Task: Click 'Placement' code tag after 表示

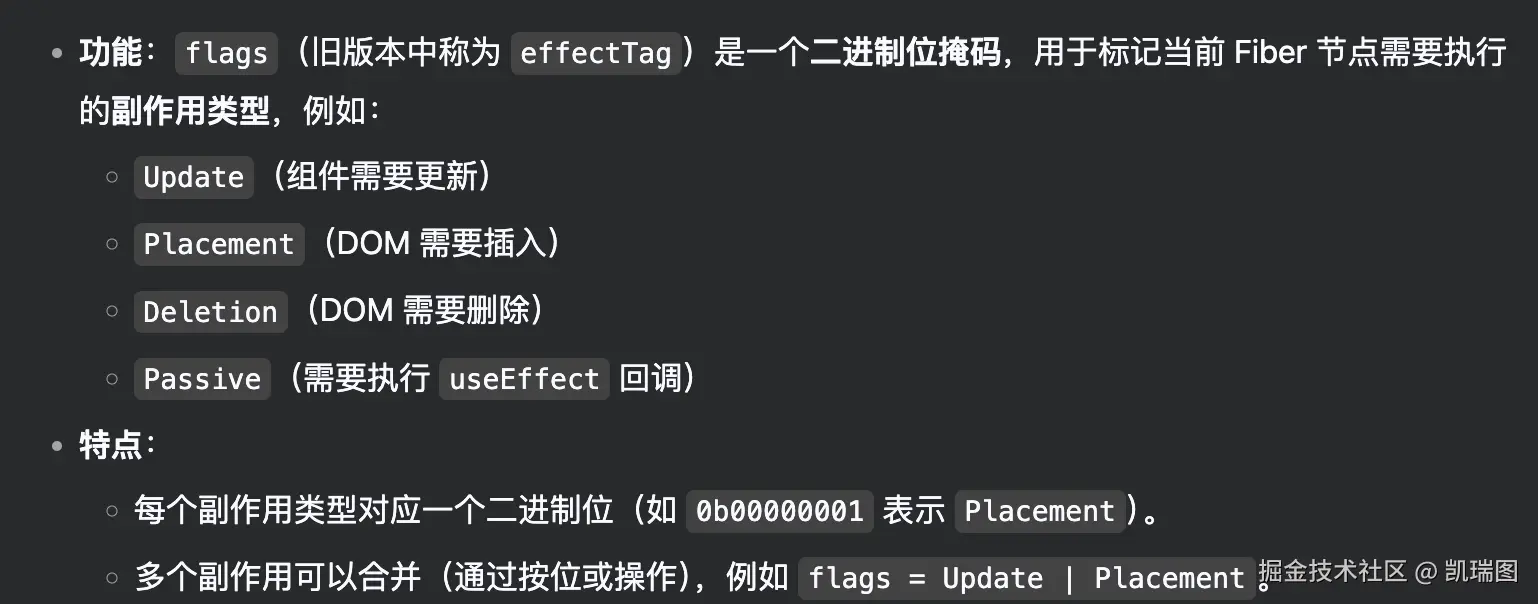Action: pyautogui.click(x=1039, y=512)
